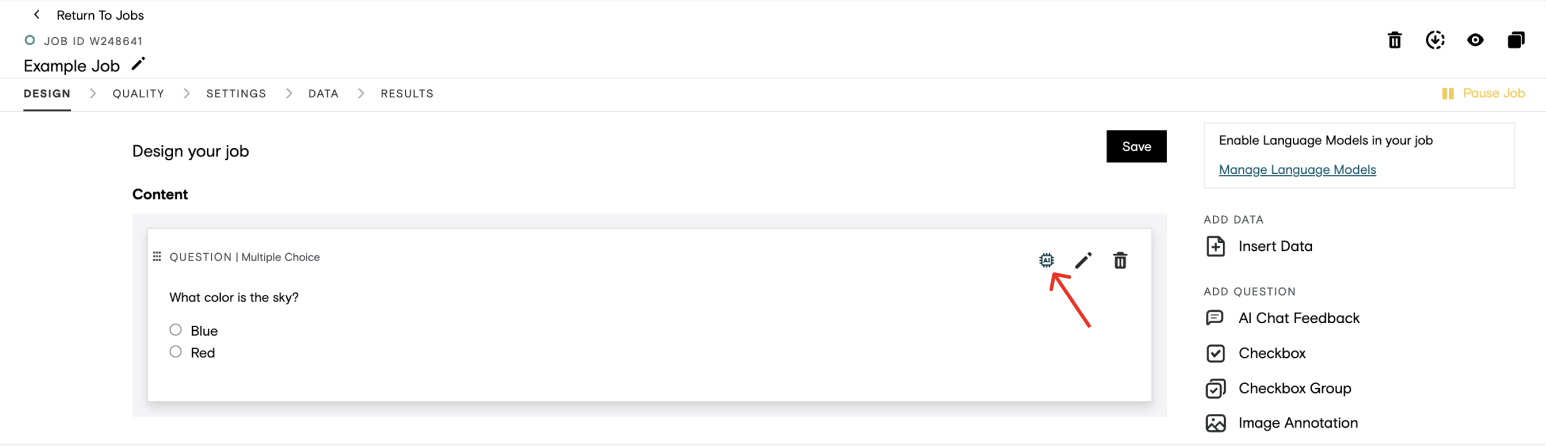
Task: Open Manage Language Models link
Action: pyautogui.click(x=1297, y=170)
